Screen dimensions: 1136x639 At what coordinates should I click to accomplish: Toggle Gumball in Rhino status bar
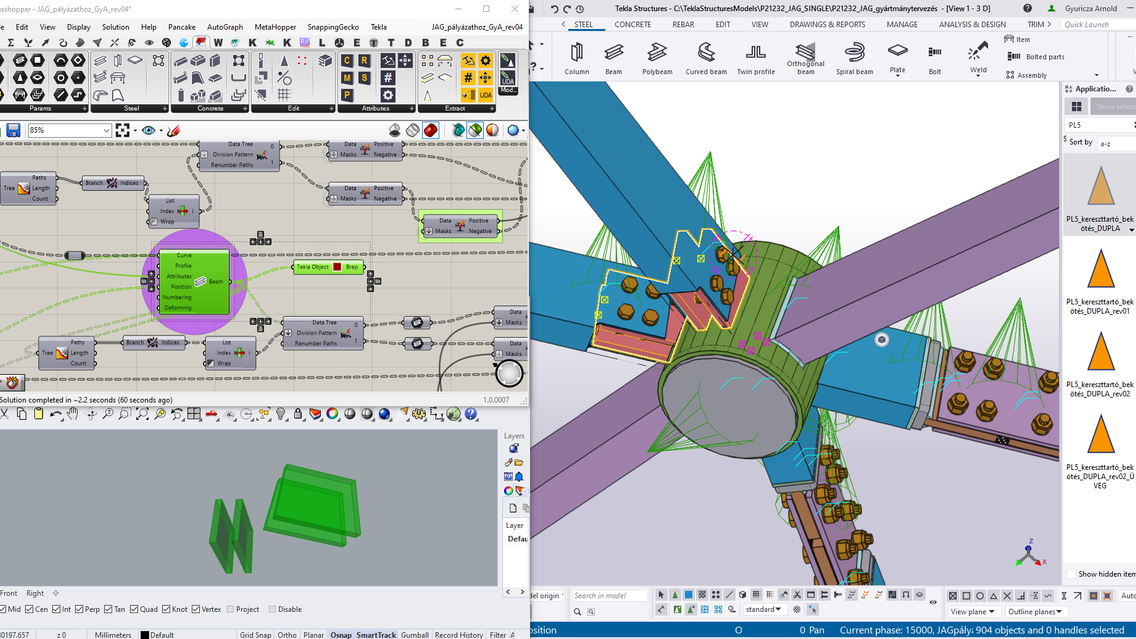click(414, 635)
